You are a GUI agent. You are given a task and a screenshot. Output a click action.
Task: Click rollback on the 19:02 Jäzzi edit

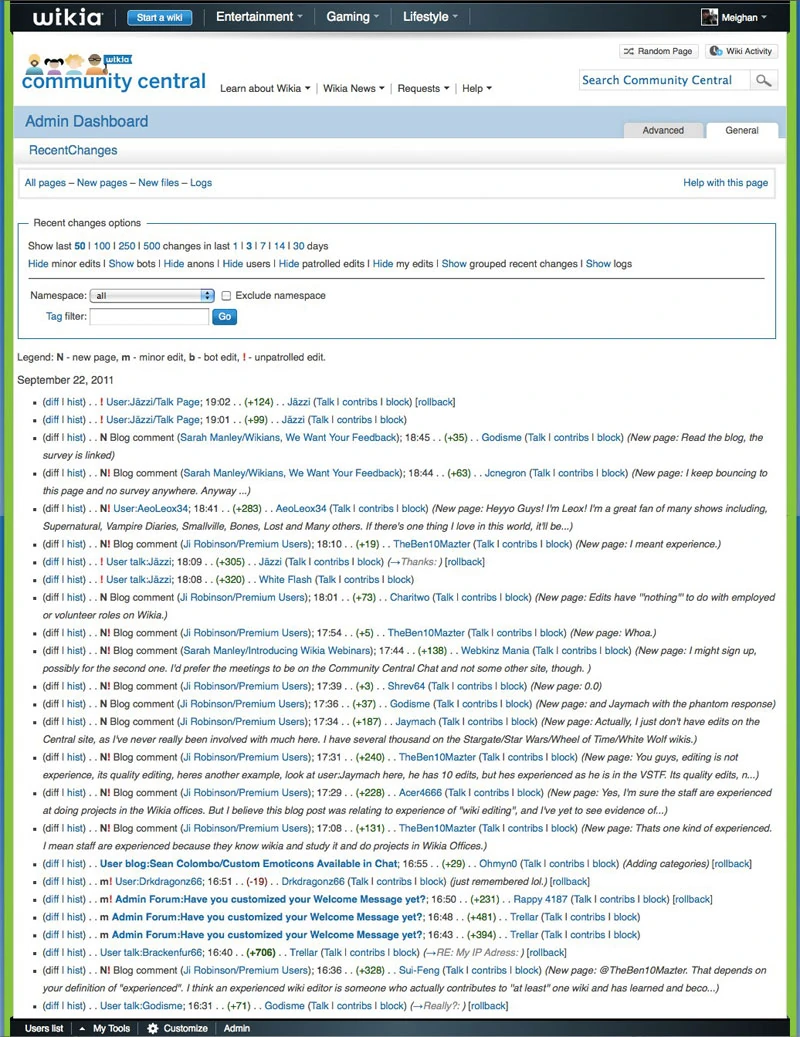[435, 402]
